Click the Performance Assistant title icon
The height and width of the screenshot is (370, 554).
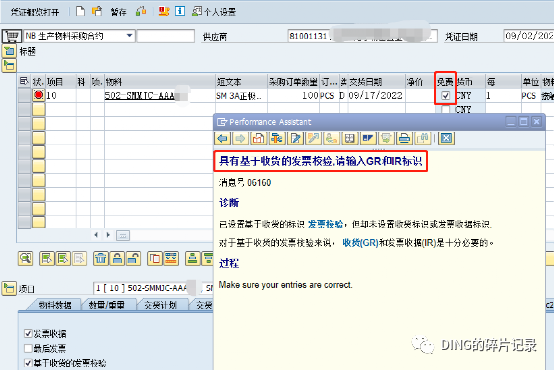(x=222, y=122)
